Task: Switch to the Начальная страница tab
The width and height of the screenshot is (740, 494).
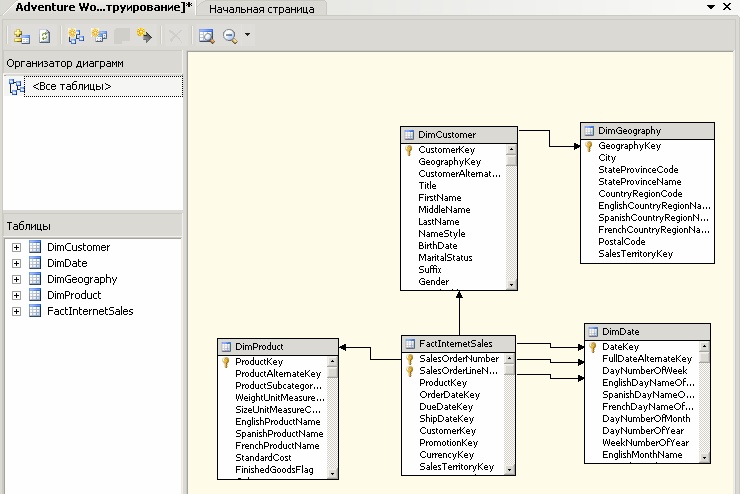Action: click(261, 9)
